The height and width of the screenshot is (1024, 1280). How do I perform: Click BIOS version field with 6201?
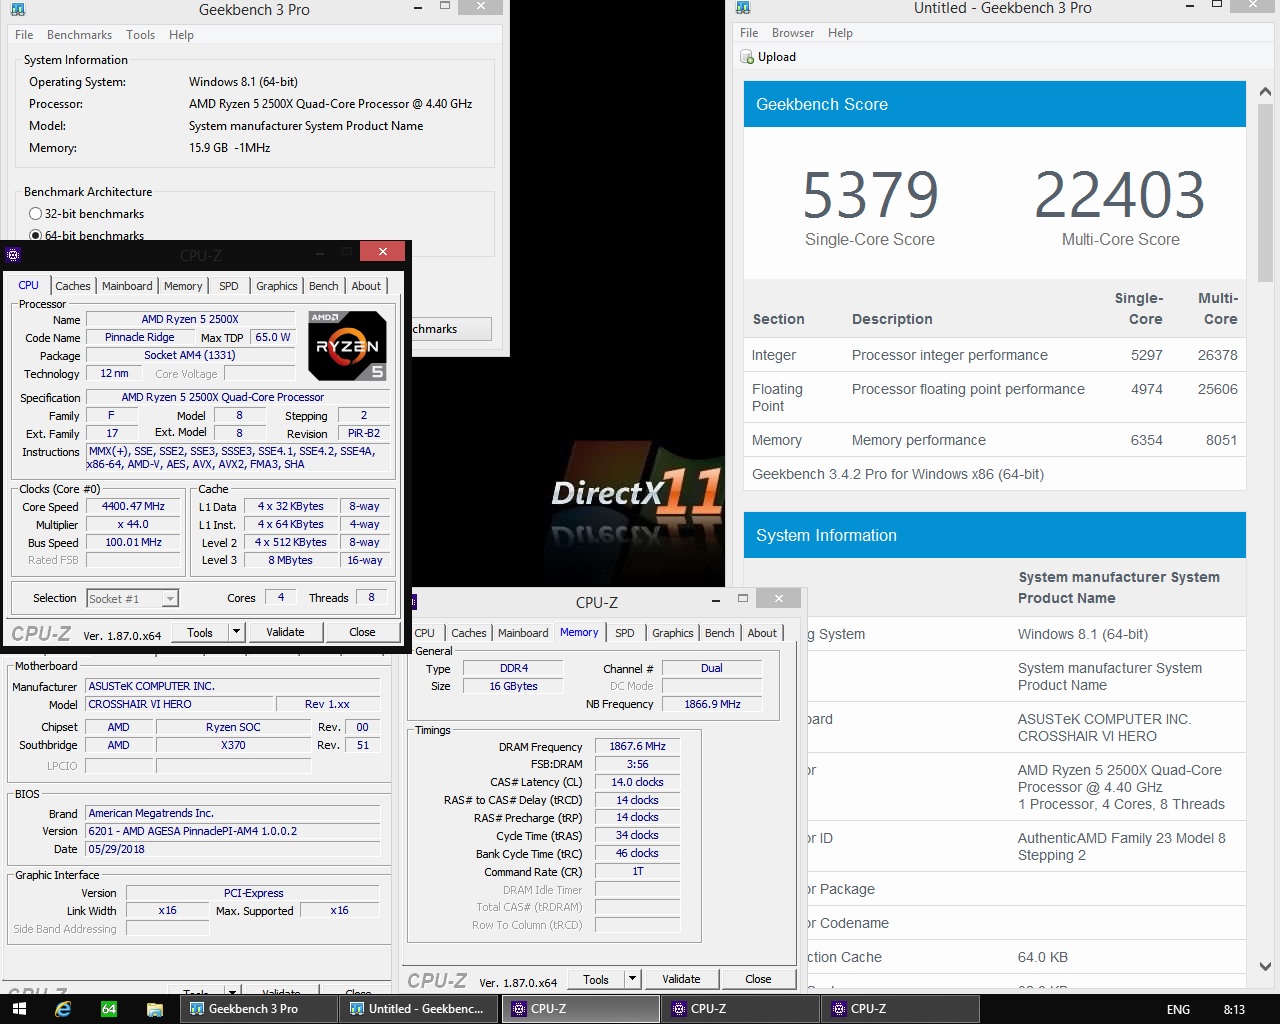click(233, 831)
